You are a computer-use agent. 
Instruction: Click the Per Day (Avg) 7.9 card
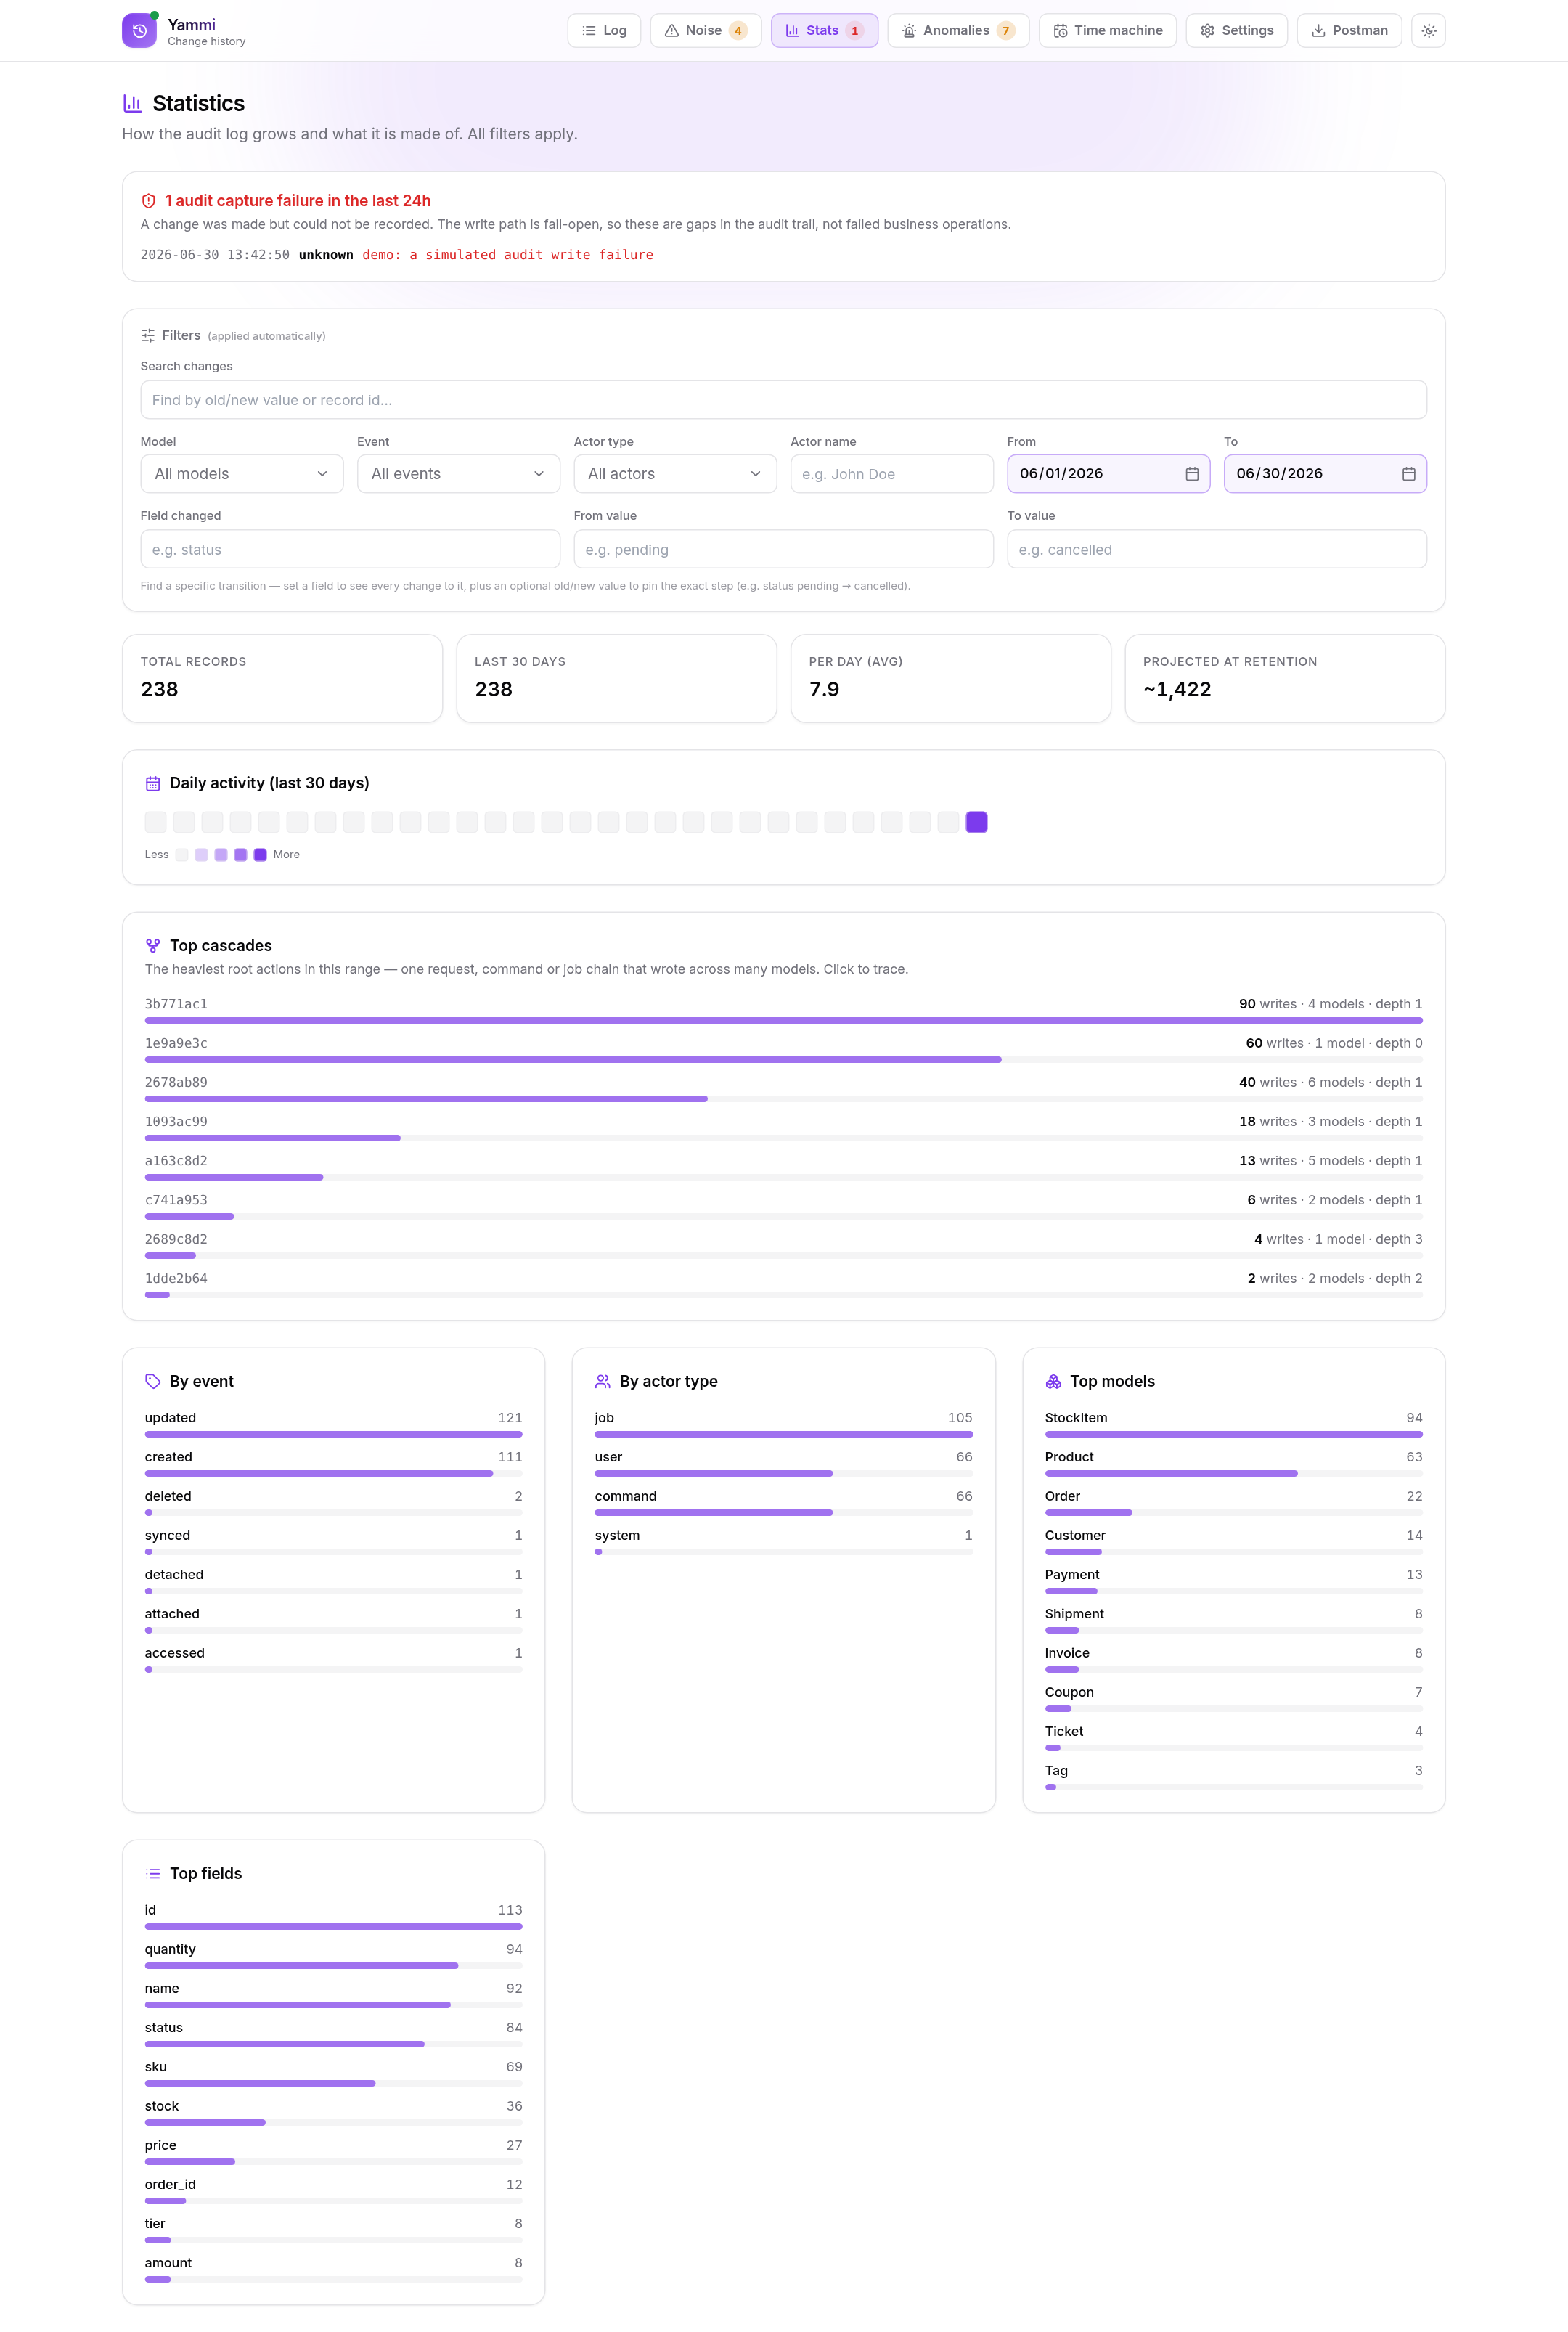coord(951,678)
